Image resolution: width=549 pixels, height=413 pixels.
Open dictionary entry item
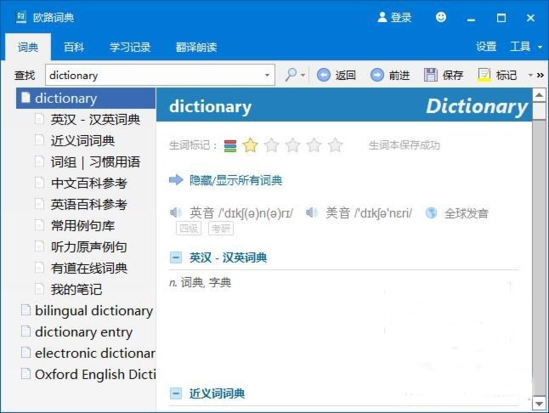(84, 332)
